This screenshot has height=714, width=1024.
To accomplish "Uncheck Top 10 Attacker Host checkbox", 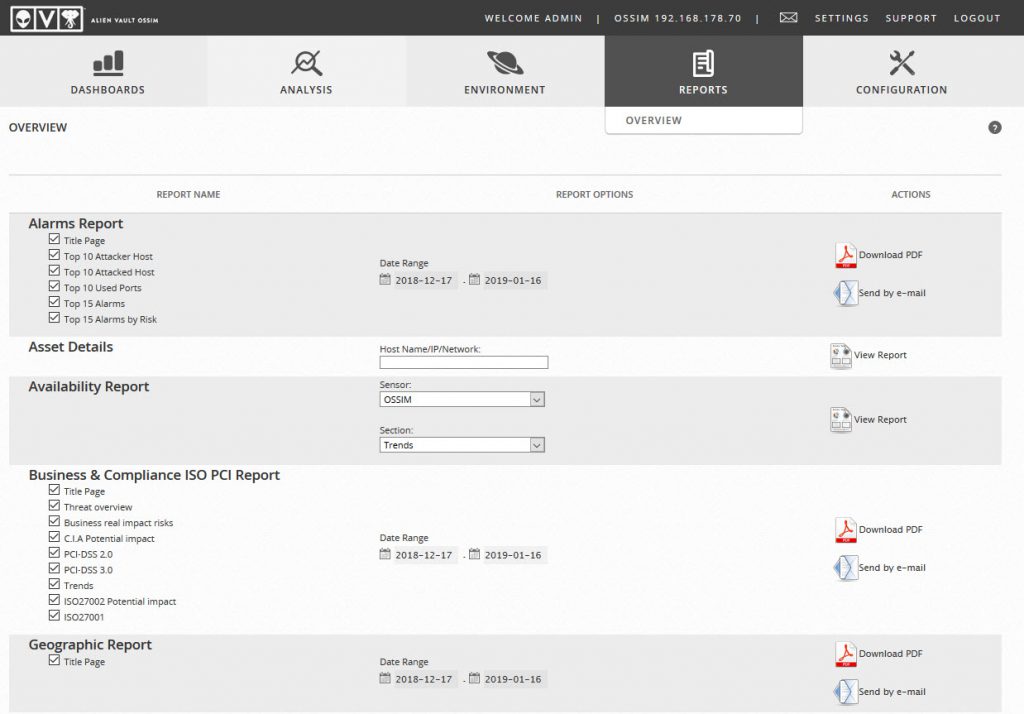I will (x=54, y=256).
